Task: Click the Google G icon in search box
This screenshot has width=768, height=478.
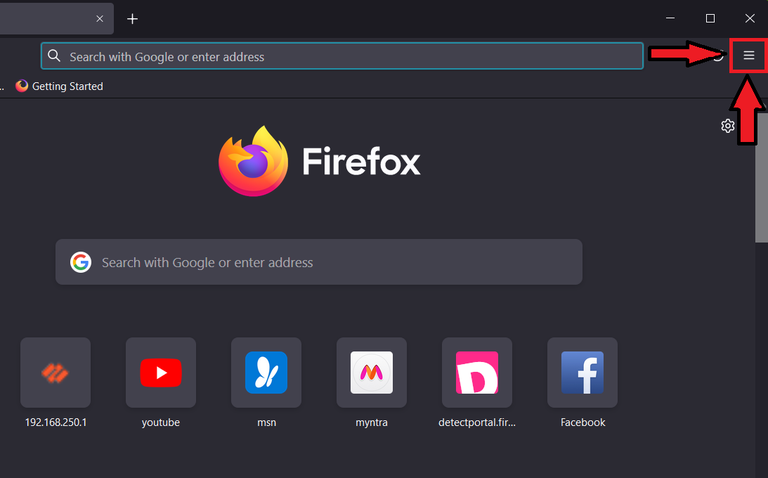Action: click(81, 262)
